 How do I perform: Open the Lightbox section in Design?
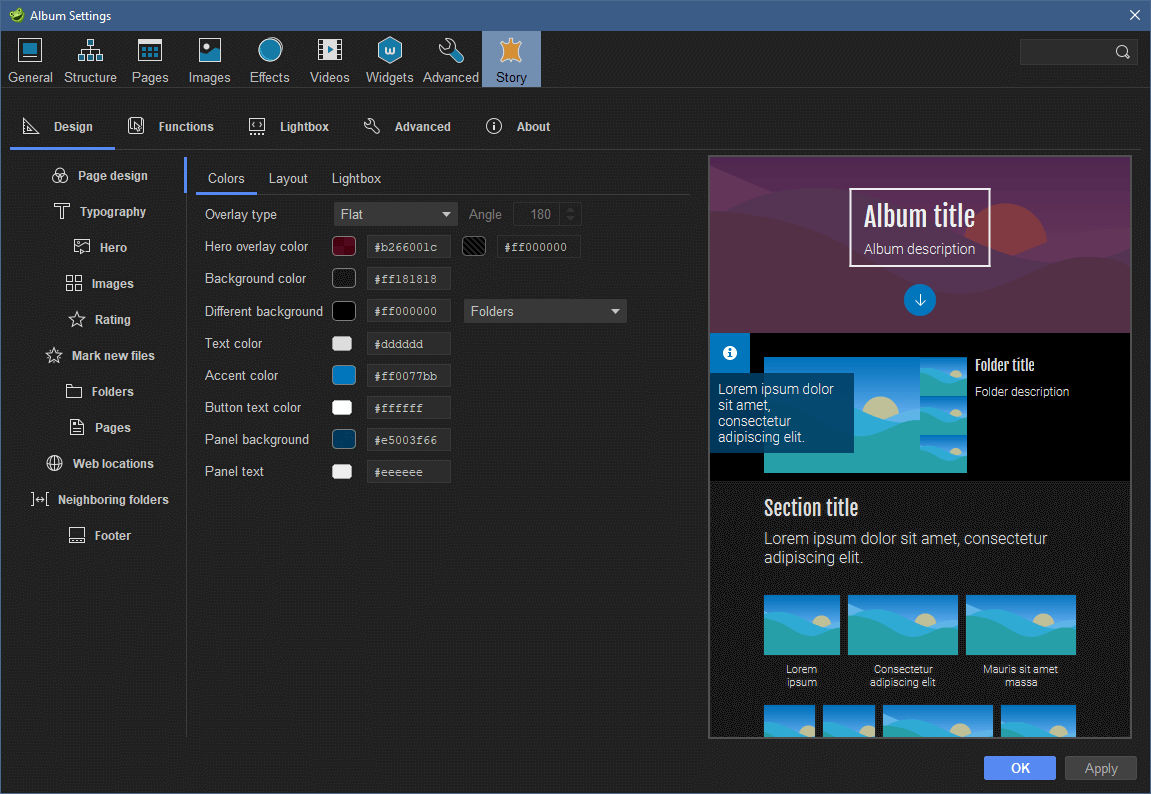[x=356, y=178]
